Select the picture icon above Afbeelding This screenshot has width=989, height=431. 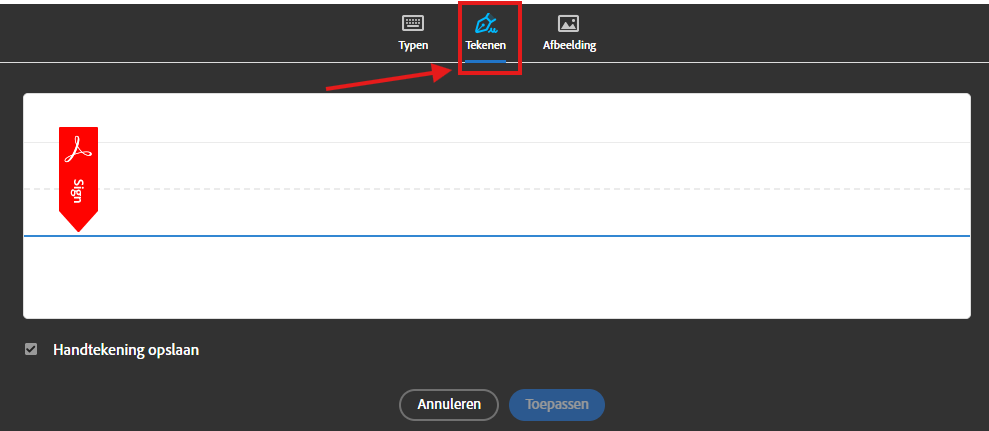pos(568,23)
